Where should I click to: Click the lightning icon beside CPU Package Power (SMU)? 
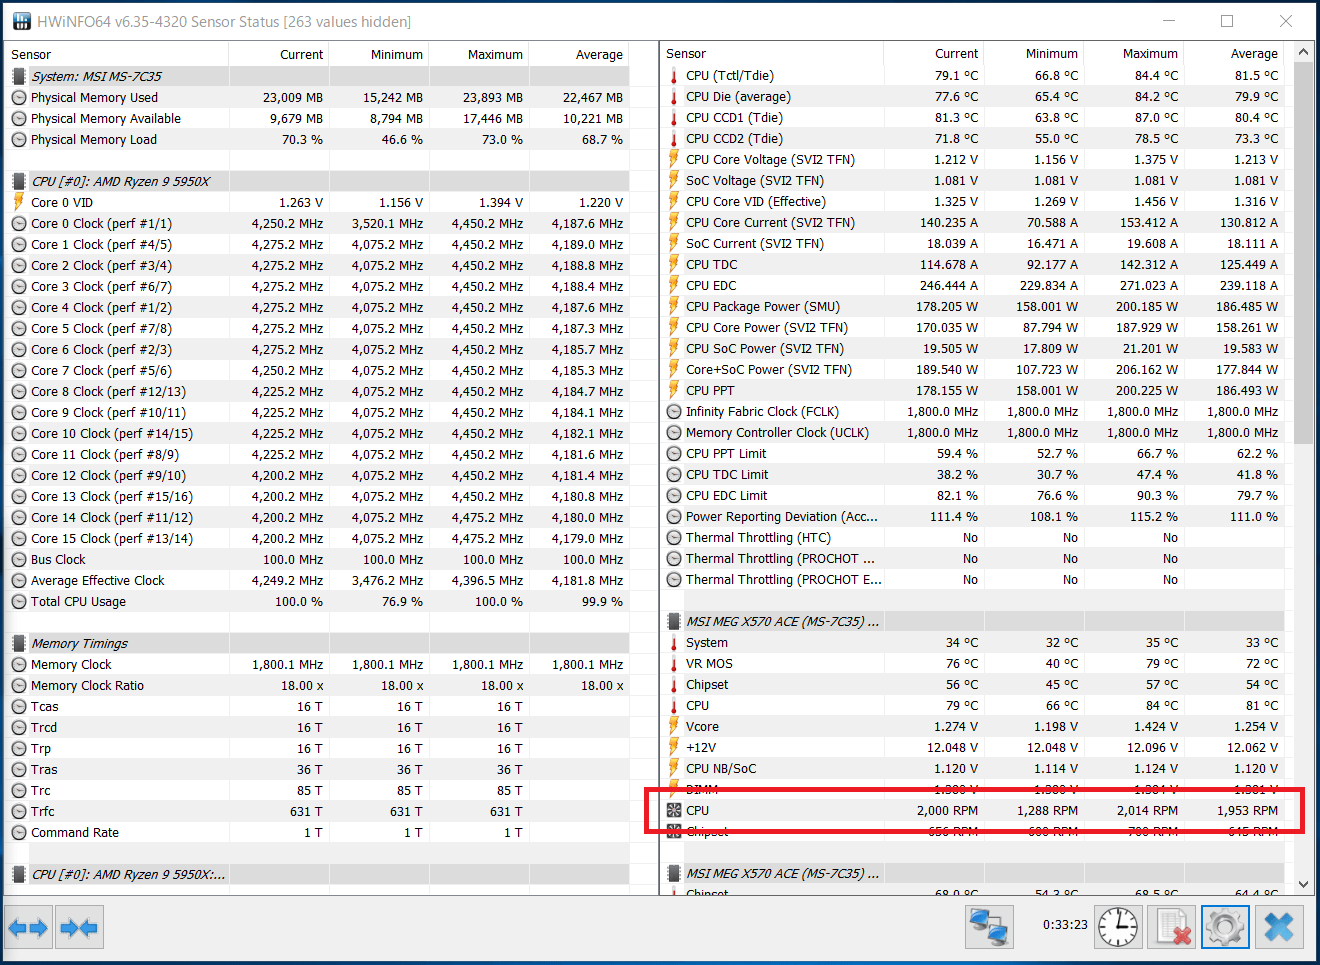tap(674, 307)
